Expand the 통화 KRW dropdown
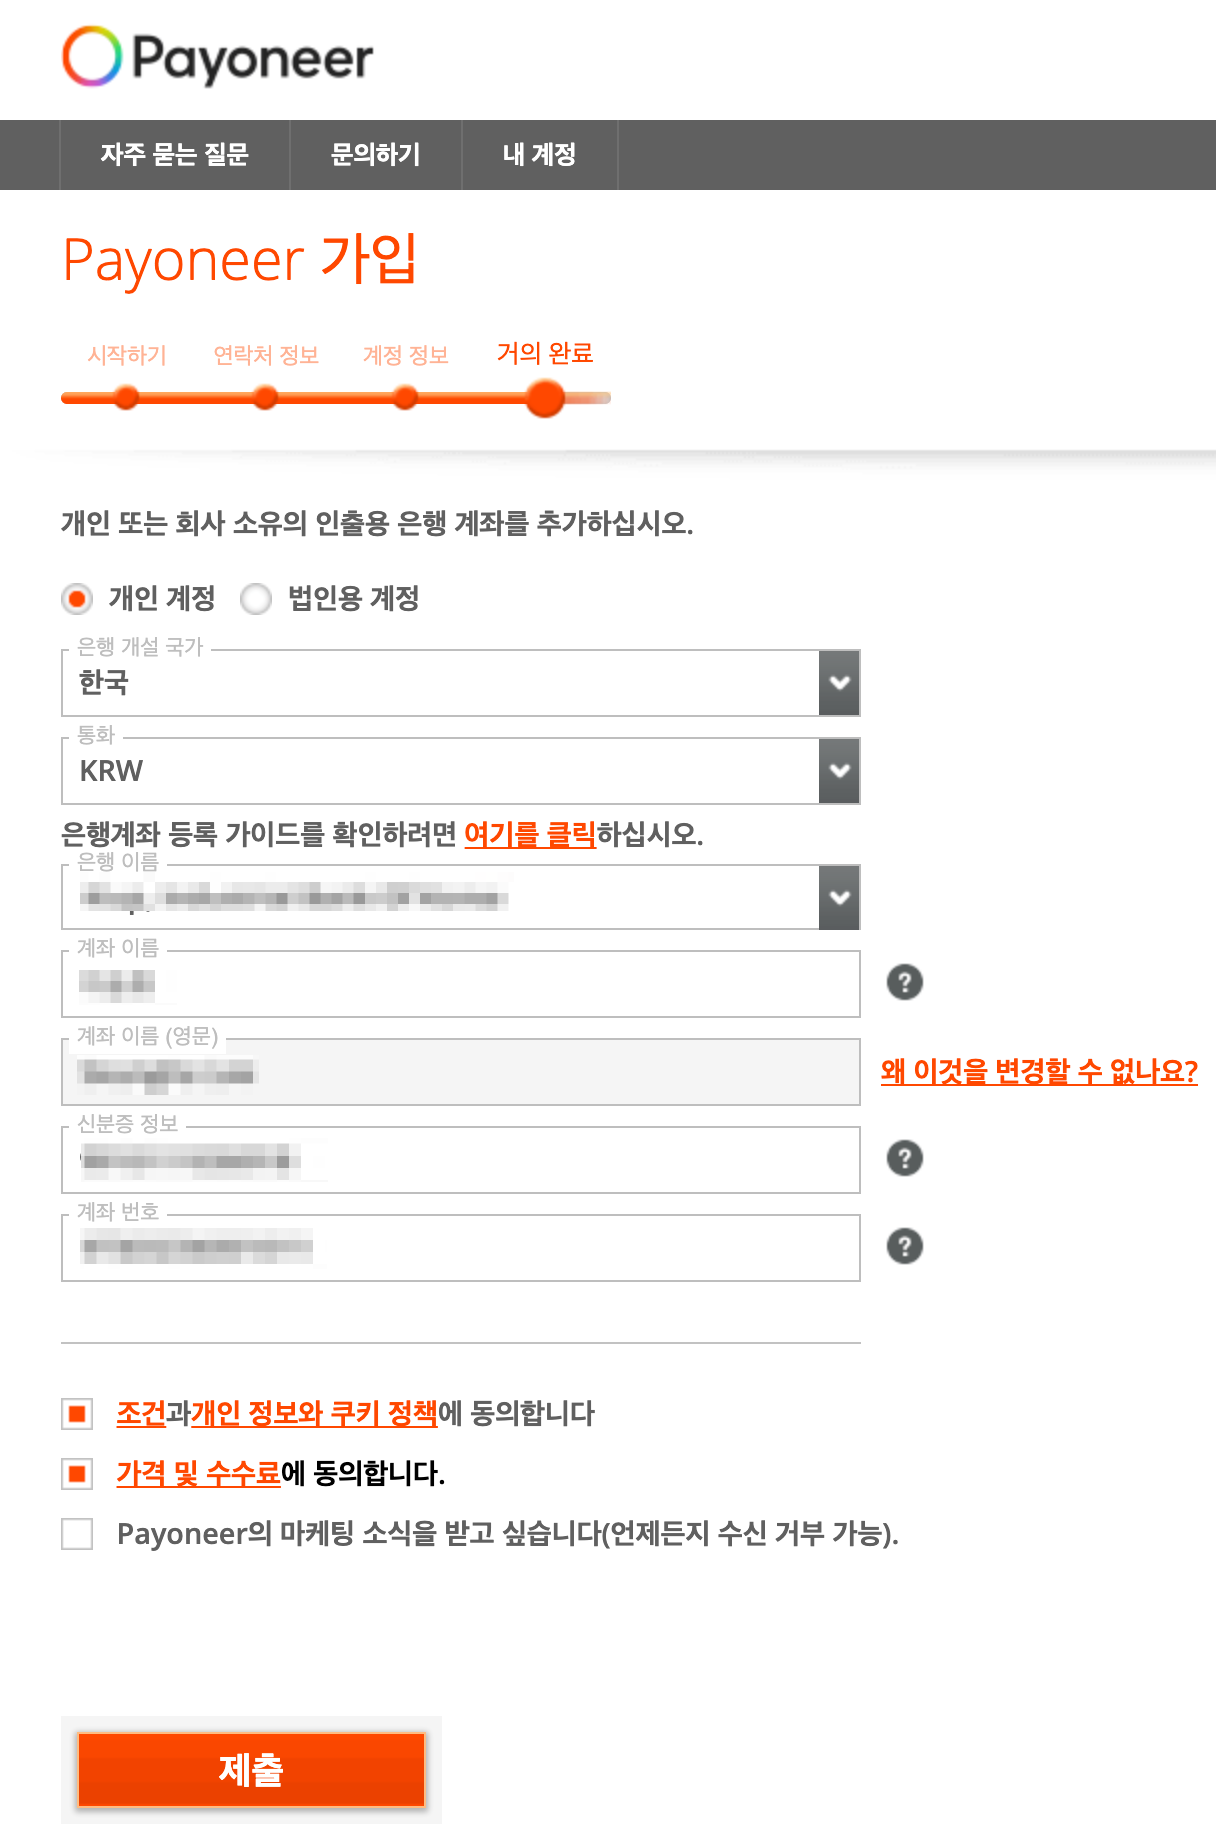1216x1830 pixels. pos(839,771)
